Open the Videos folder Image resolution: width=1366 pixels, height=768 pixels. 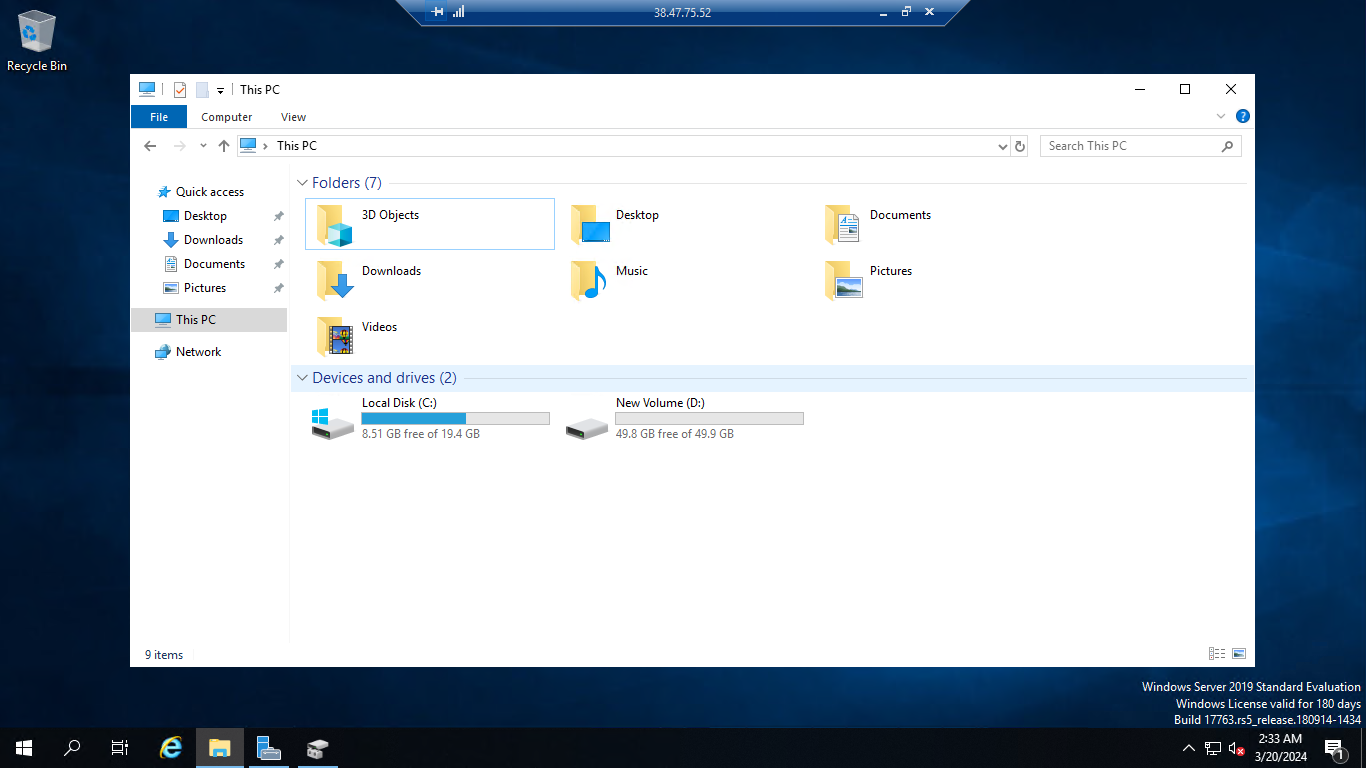click(379, 326)
